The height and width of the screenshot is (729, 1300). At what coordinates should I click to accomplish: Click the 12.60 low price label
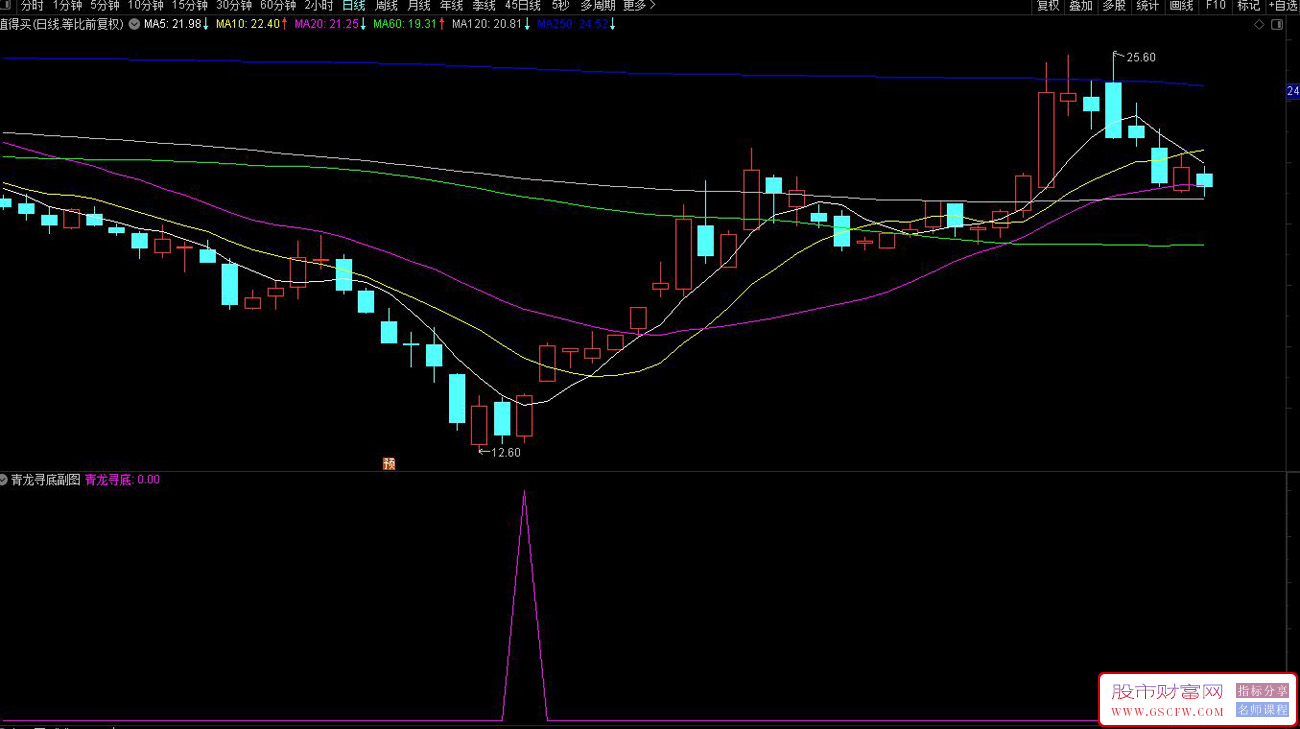point(506,452)
